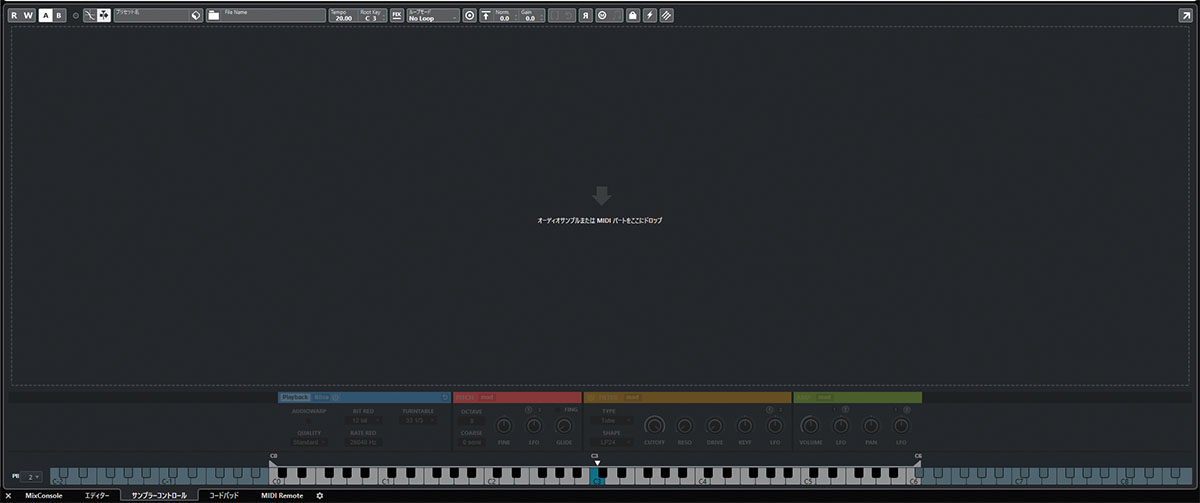Enable Write automation (W) button

[x=28, y=15]
